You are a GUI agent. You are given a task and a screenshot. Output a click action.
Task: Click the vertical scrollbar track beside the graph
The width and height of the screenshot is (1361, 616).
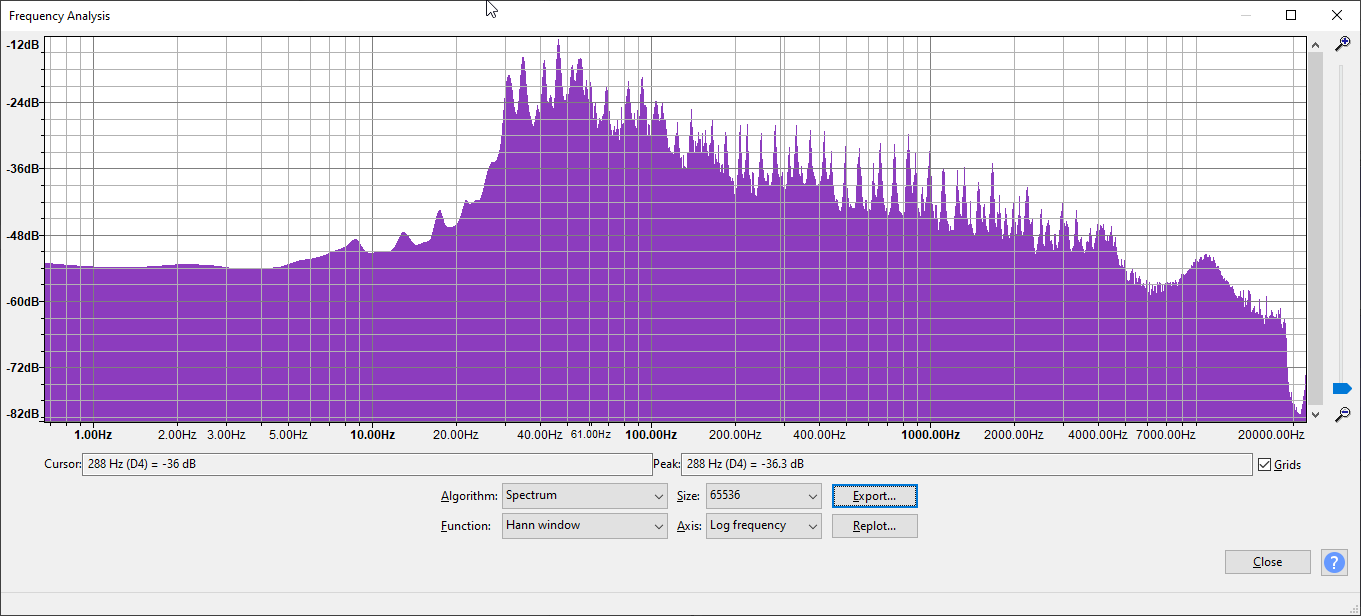click(x=1315, y=230)
